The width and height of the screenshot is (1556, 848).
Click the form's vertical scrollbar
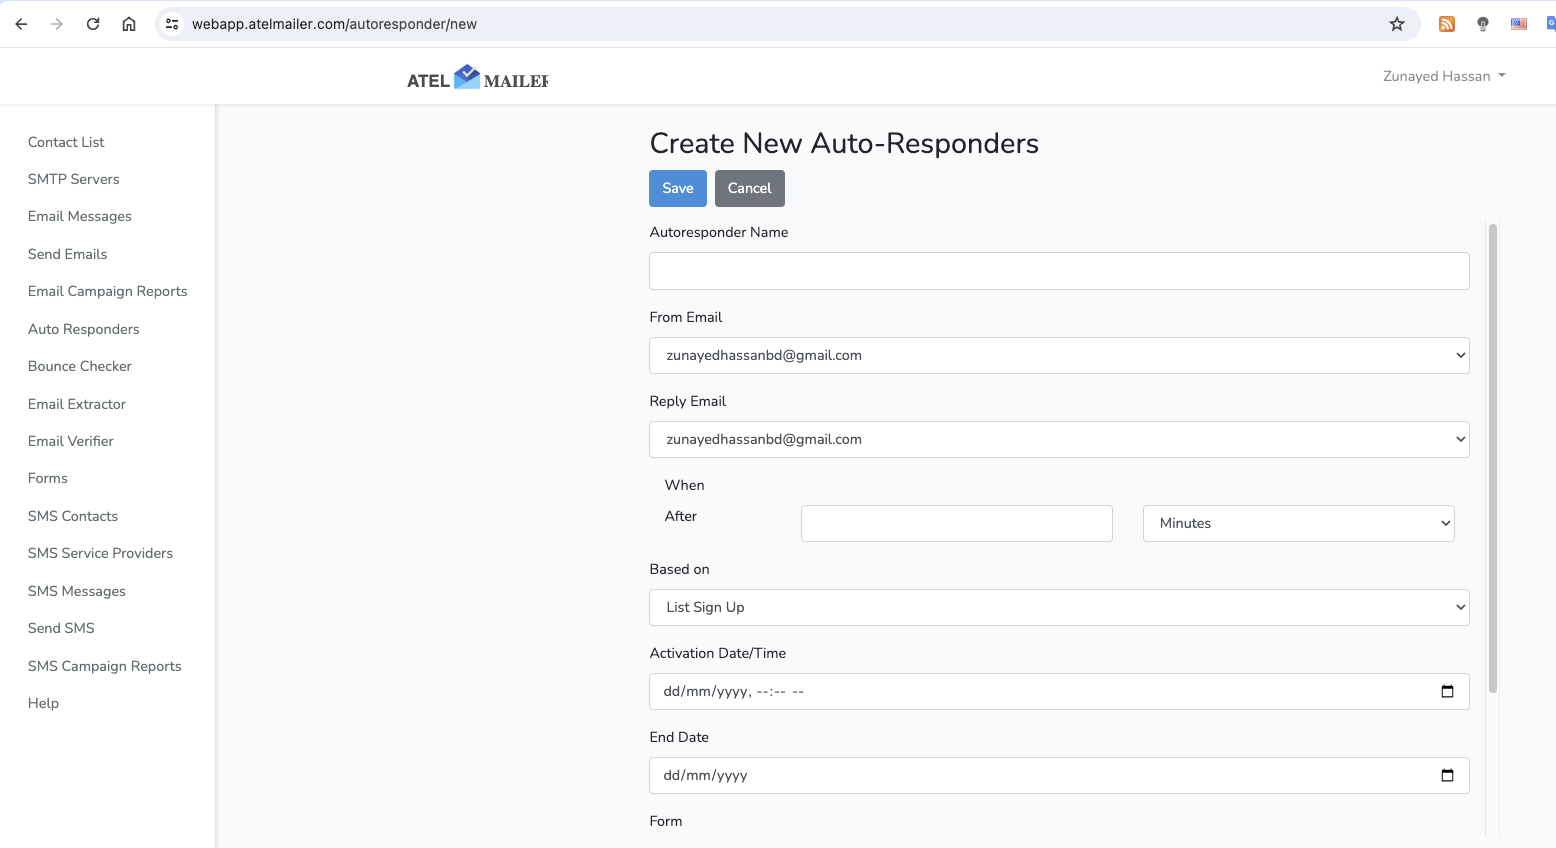[1493, 458]
